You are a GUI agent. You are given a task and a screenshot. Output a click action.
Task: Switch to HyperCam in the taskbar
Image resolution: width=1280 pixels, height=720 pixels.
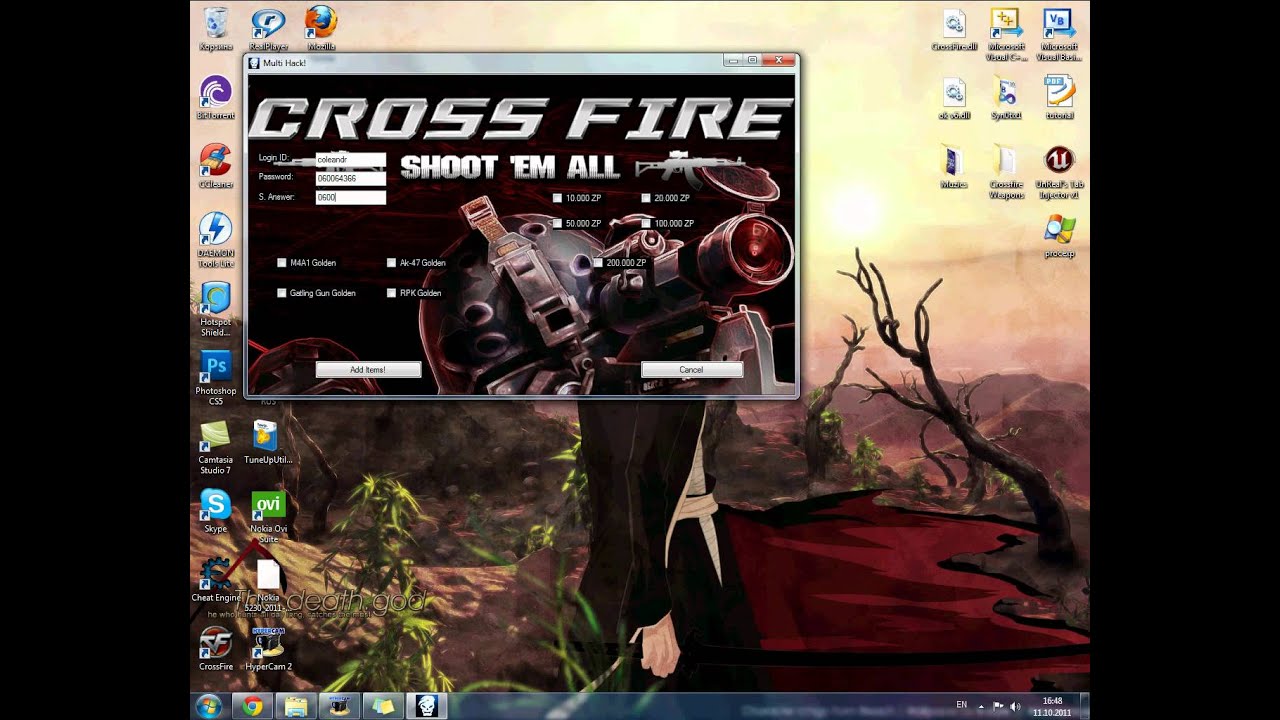(339, 706)
